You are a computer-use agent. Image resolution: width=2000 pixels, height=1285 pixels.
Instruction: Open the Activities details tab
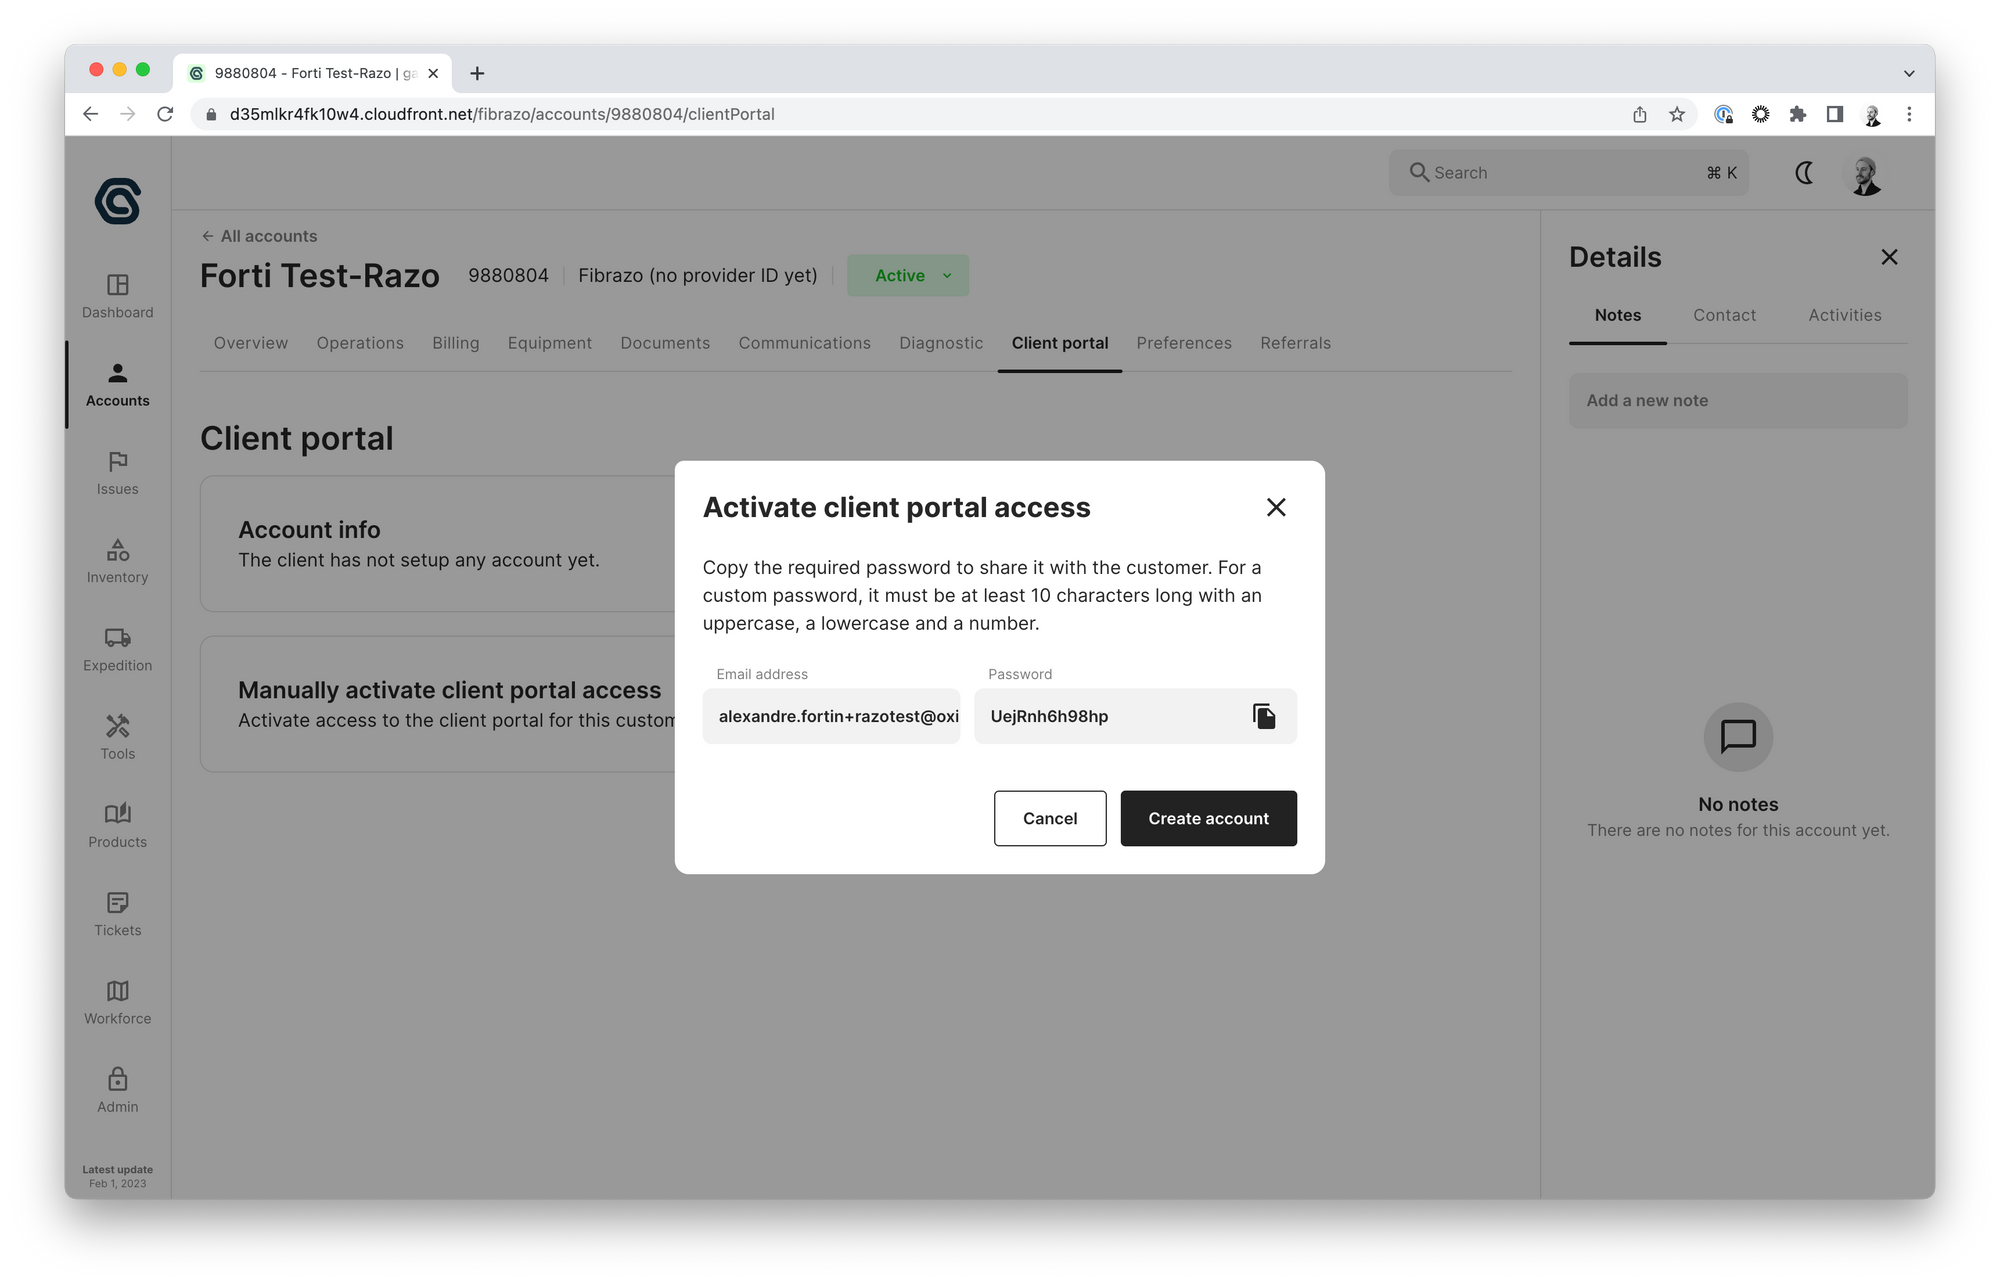point(1844,315)
